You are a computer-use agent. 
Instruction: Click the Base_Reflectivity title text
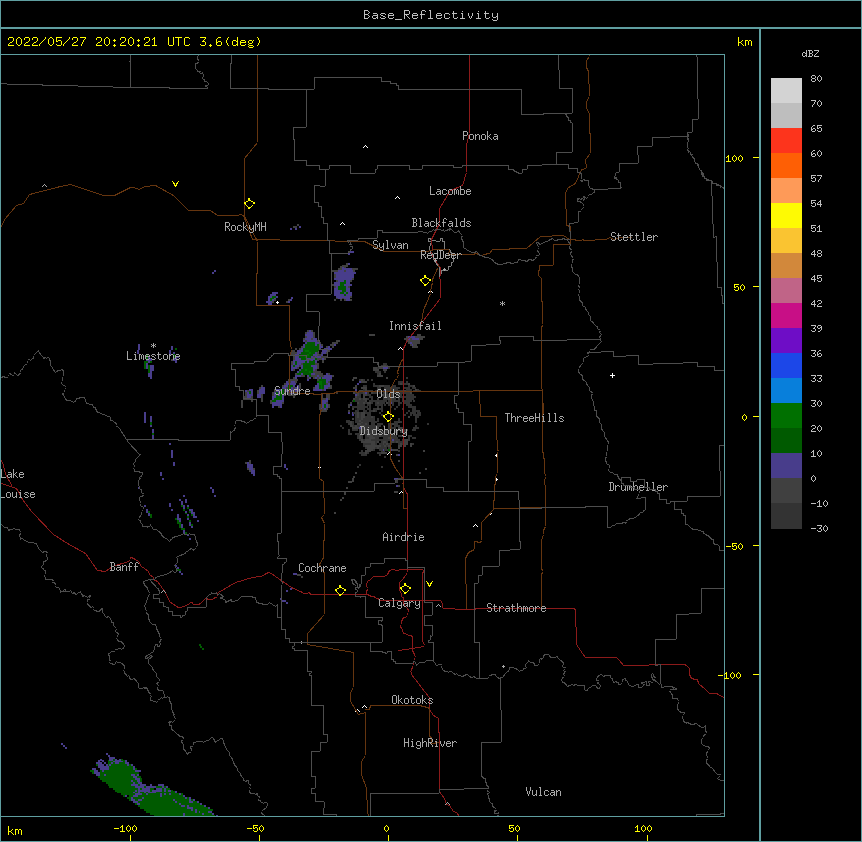tap(431, 15)
